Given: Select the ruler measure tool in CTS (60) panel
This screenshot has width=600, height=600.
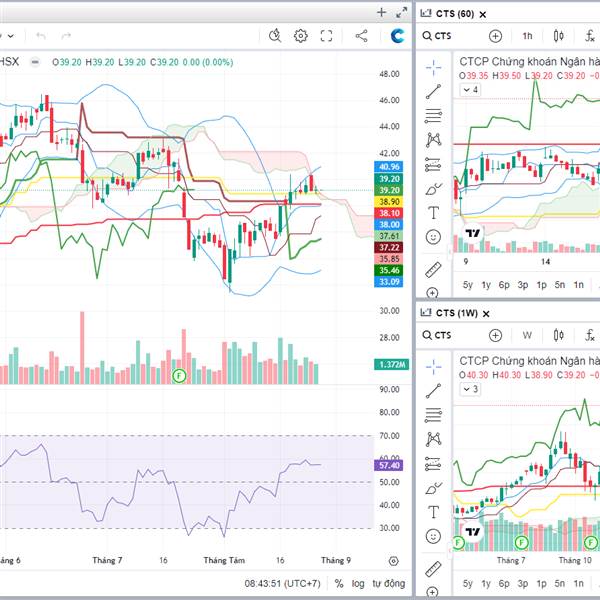Looking at the screenshot, I should pyautogui.click(x=433, y=270).
